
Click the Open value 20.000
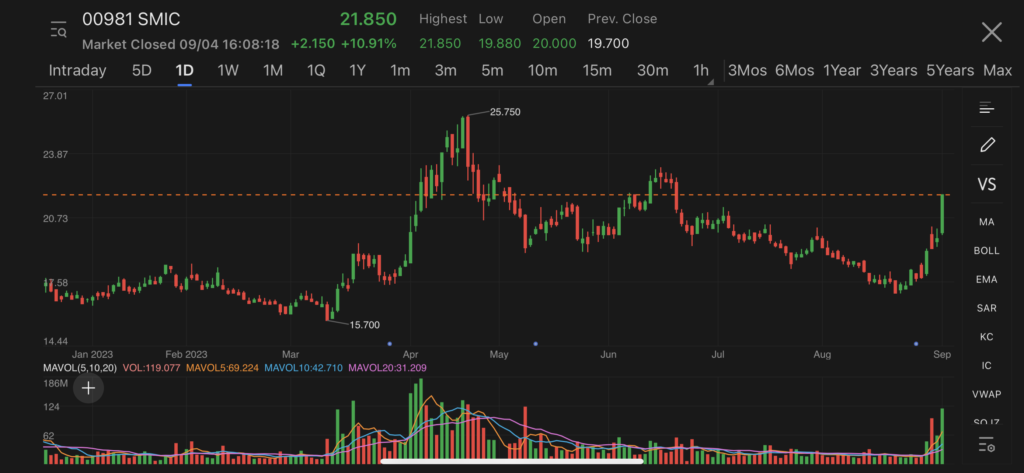point(554,44)
